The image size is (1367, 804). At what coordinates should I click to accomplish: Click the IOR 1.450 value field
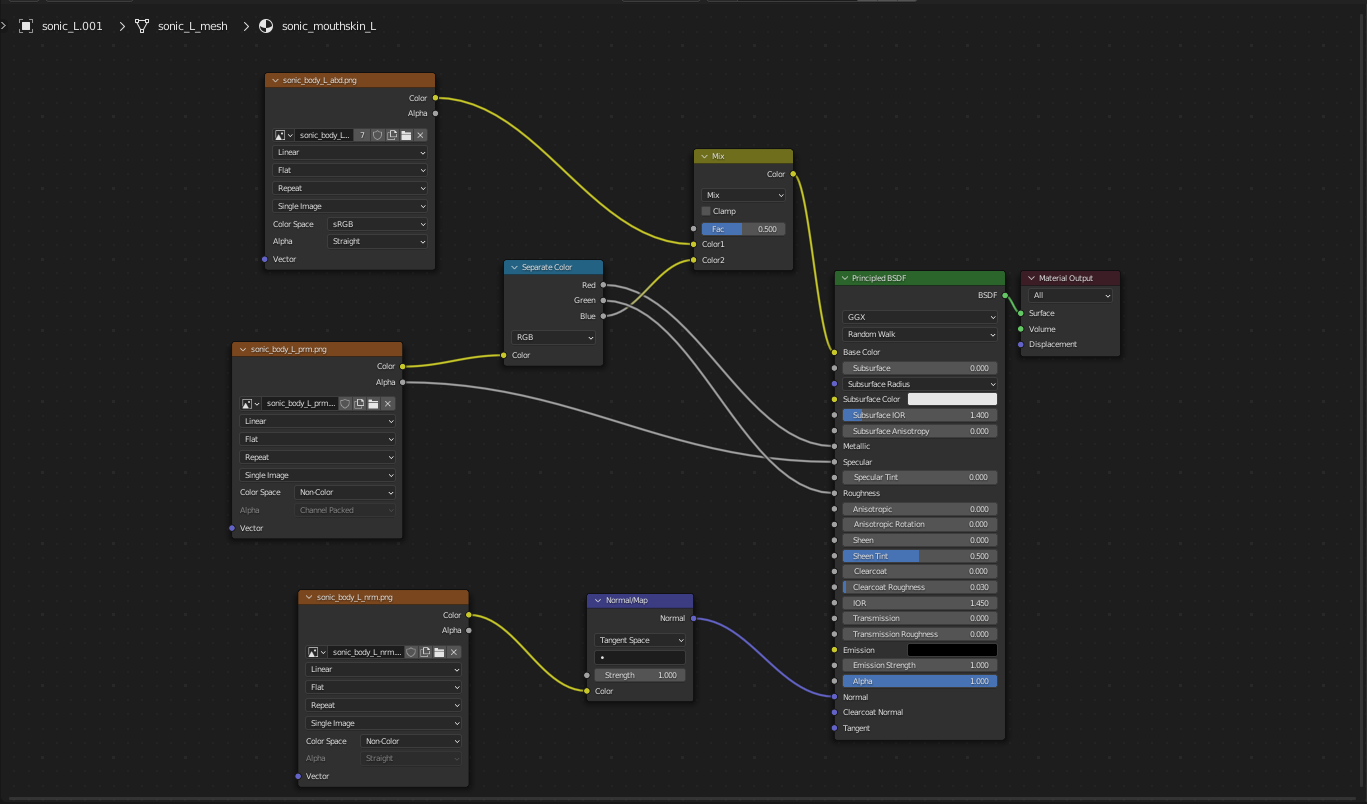click(920, 603)
